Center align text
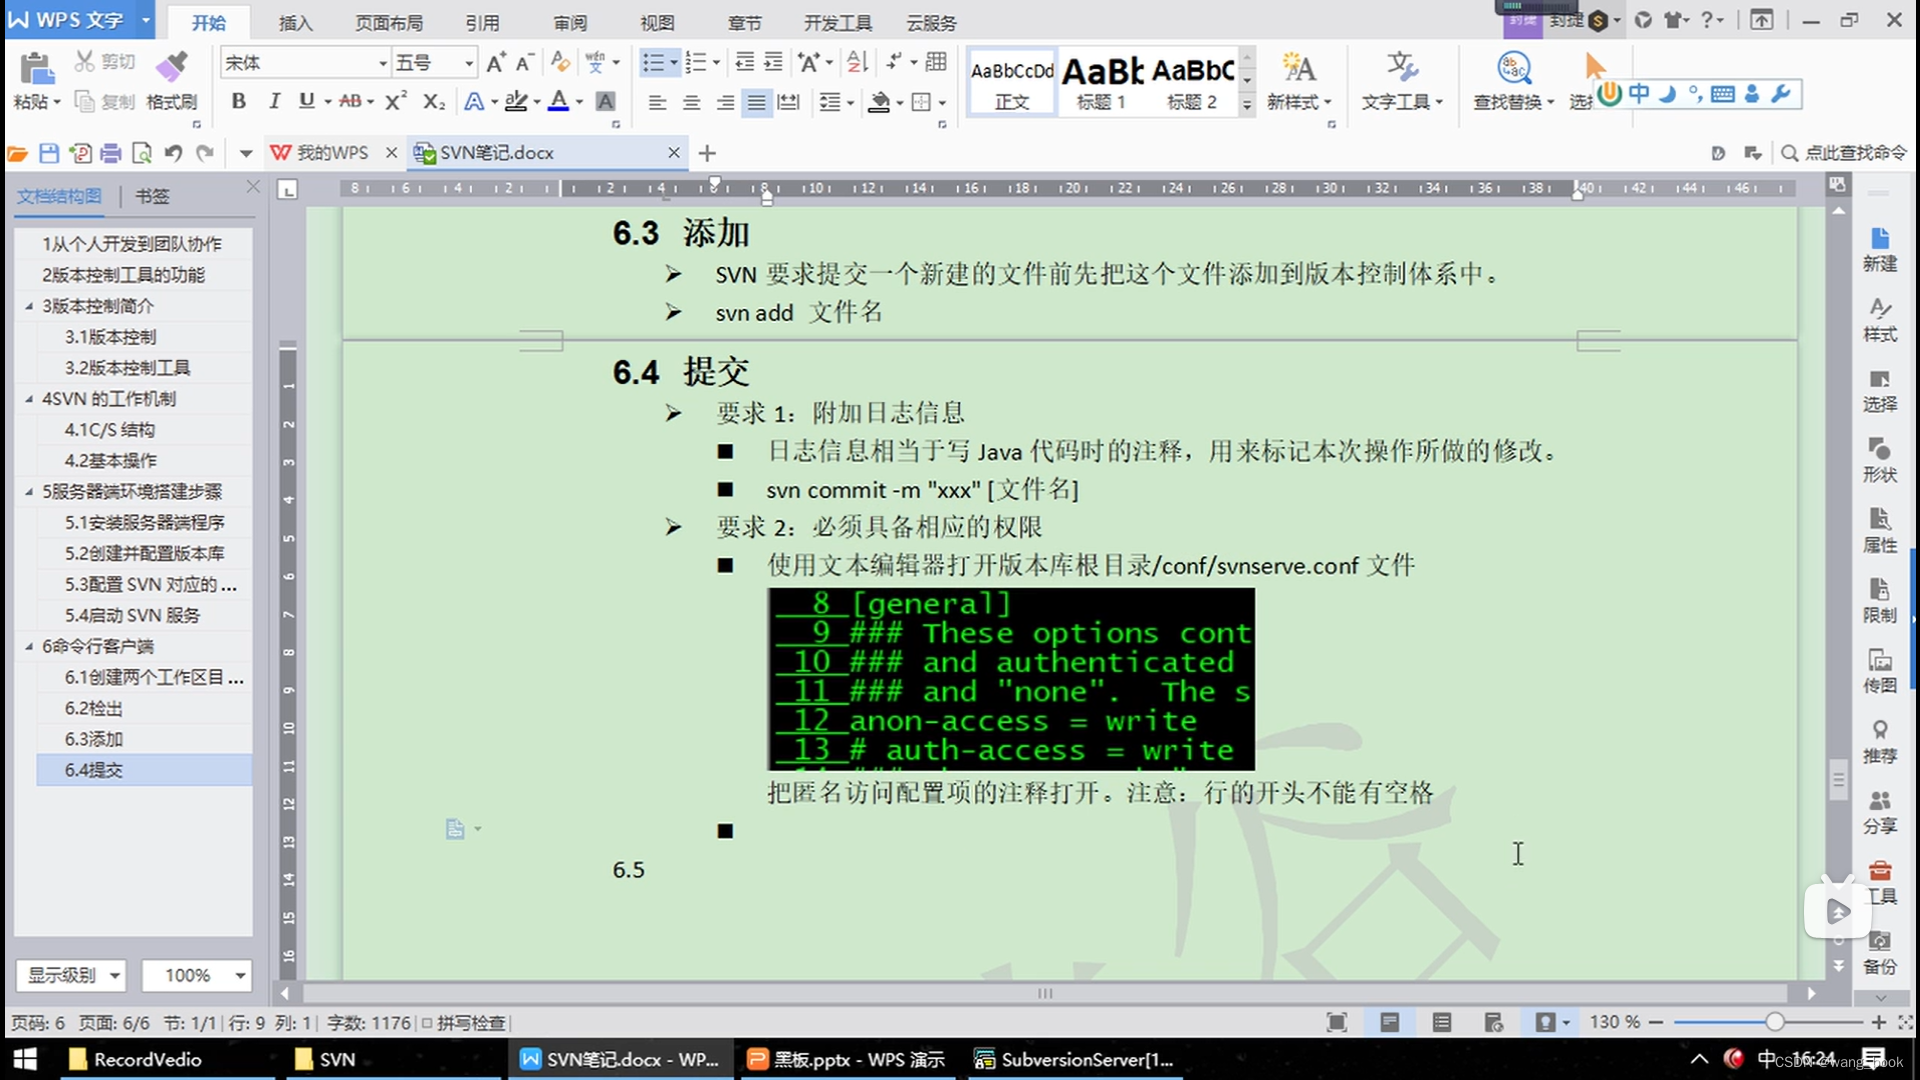The width and height of the screenshot is (1920, 1080). coord(691,102)
